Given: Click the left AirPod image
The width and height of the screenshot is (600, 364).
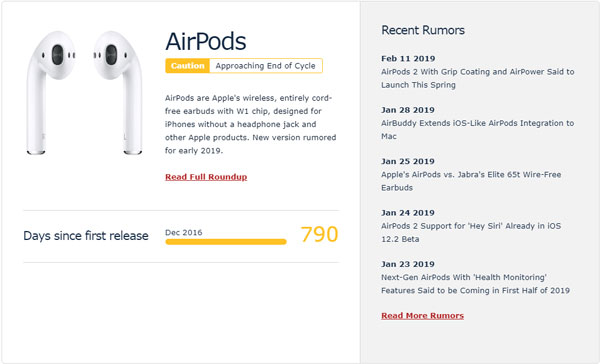Looking at the screenshot, I should [51, 93].
